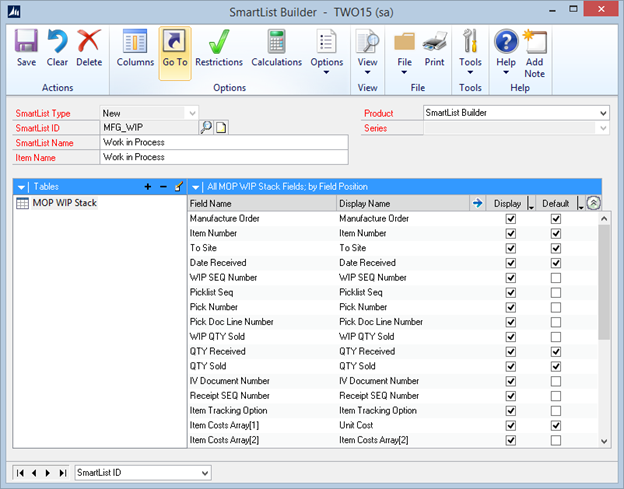Check Default for IV Document Number
The height and width of the screenshot is (489, 624).
point(556,381)
